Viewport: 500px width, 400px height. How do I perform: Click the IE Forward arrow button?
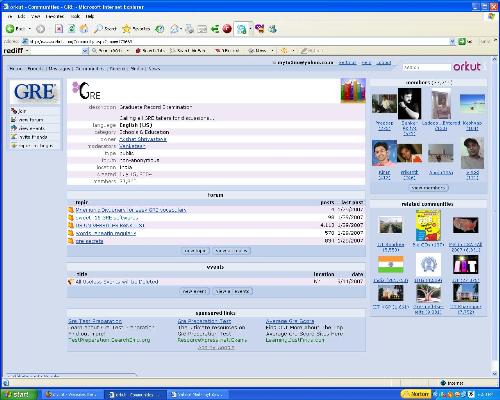tap(40, 29)
